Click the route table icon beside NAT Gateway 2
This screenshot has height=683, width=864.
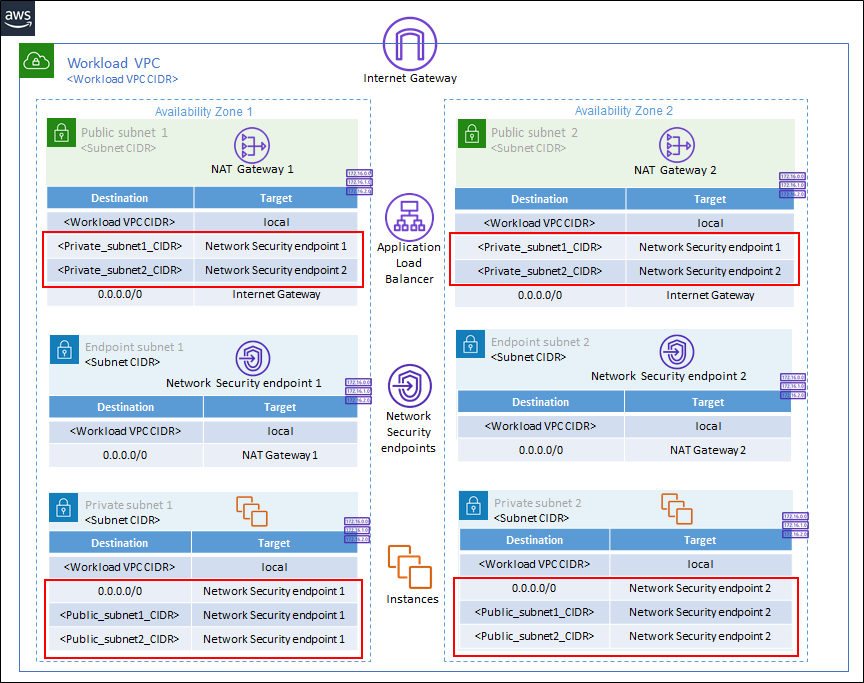click(x=792, y=185)
